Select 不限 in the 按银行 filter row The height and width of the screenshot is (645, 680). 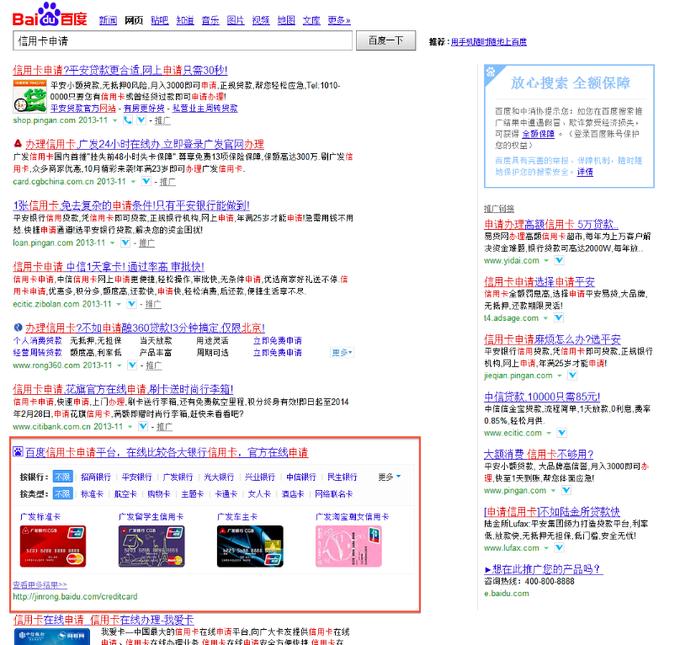[63, 477]
